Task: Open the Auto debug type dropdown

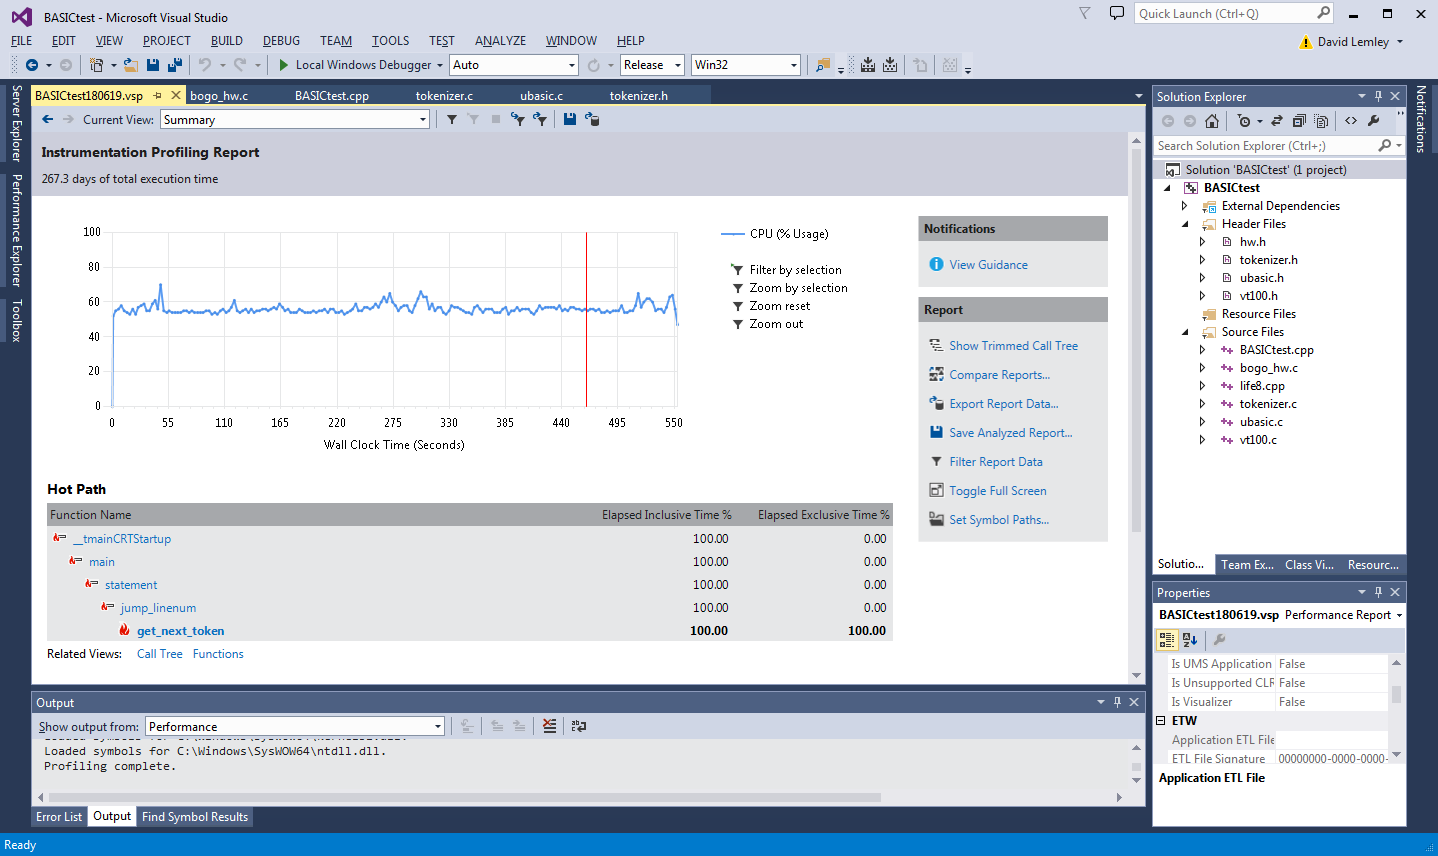Action: [572, 65]
